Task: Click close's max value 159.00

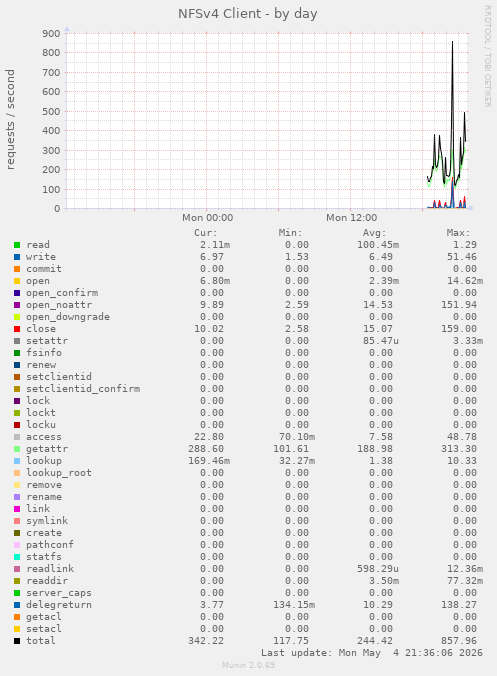Action: [459, 329]
